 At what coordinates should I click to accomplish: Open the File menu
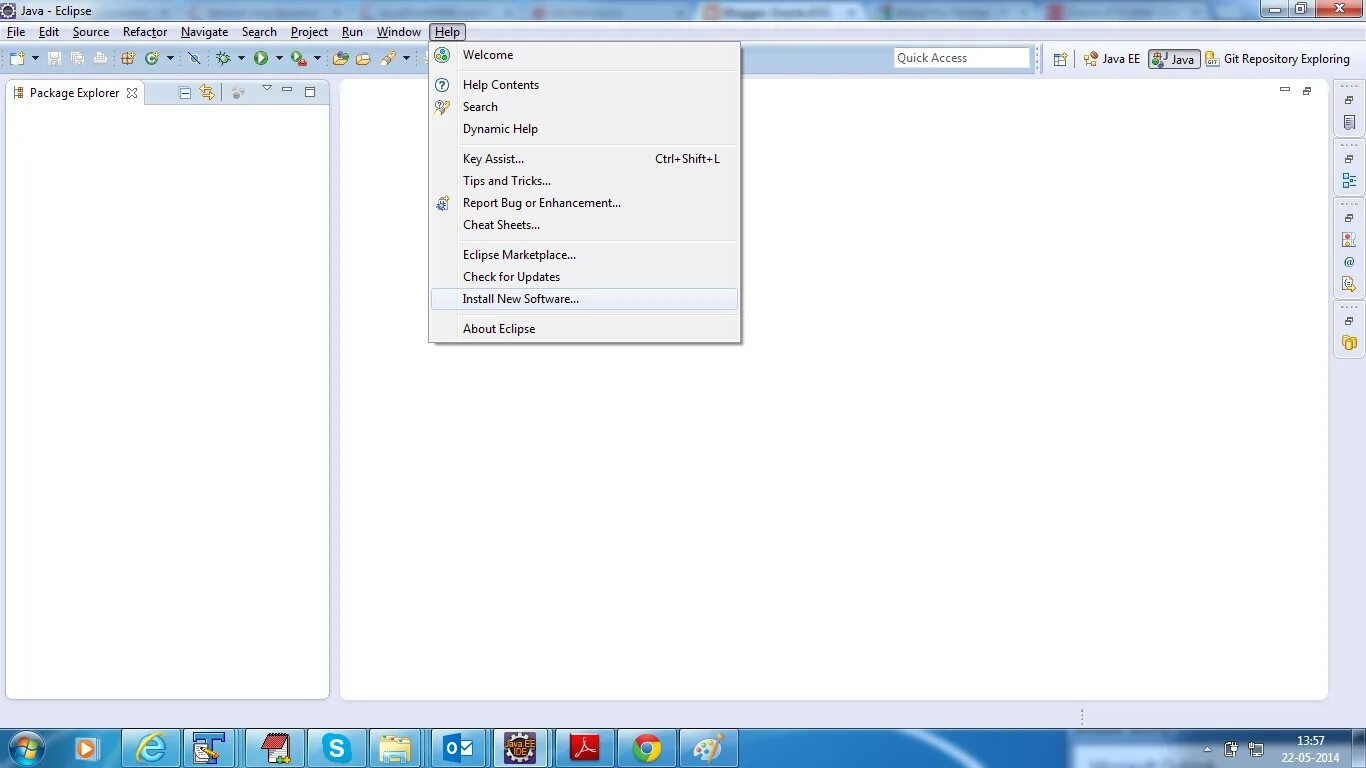coord(16,32)
